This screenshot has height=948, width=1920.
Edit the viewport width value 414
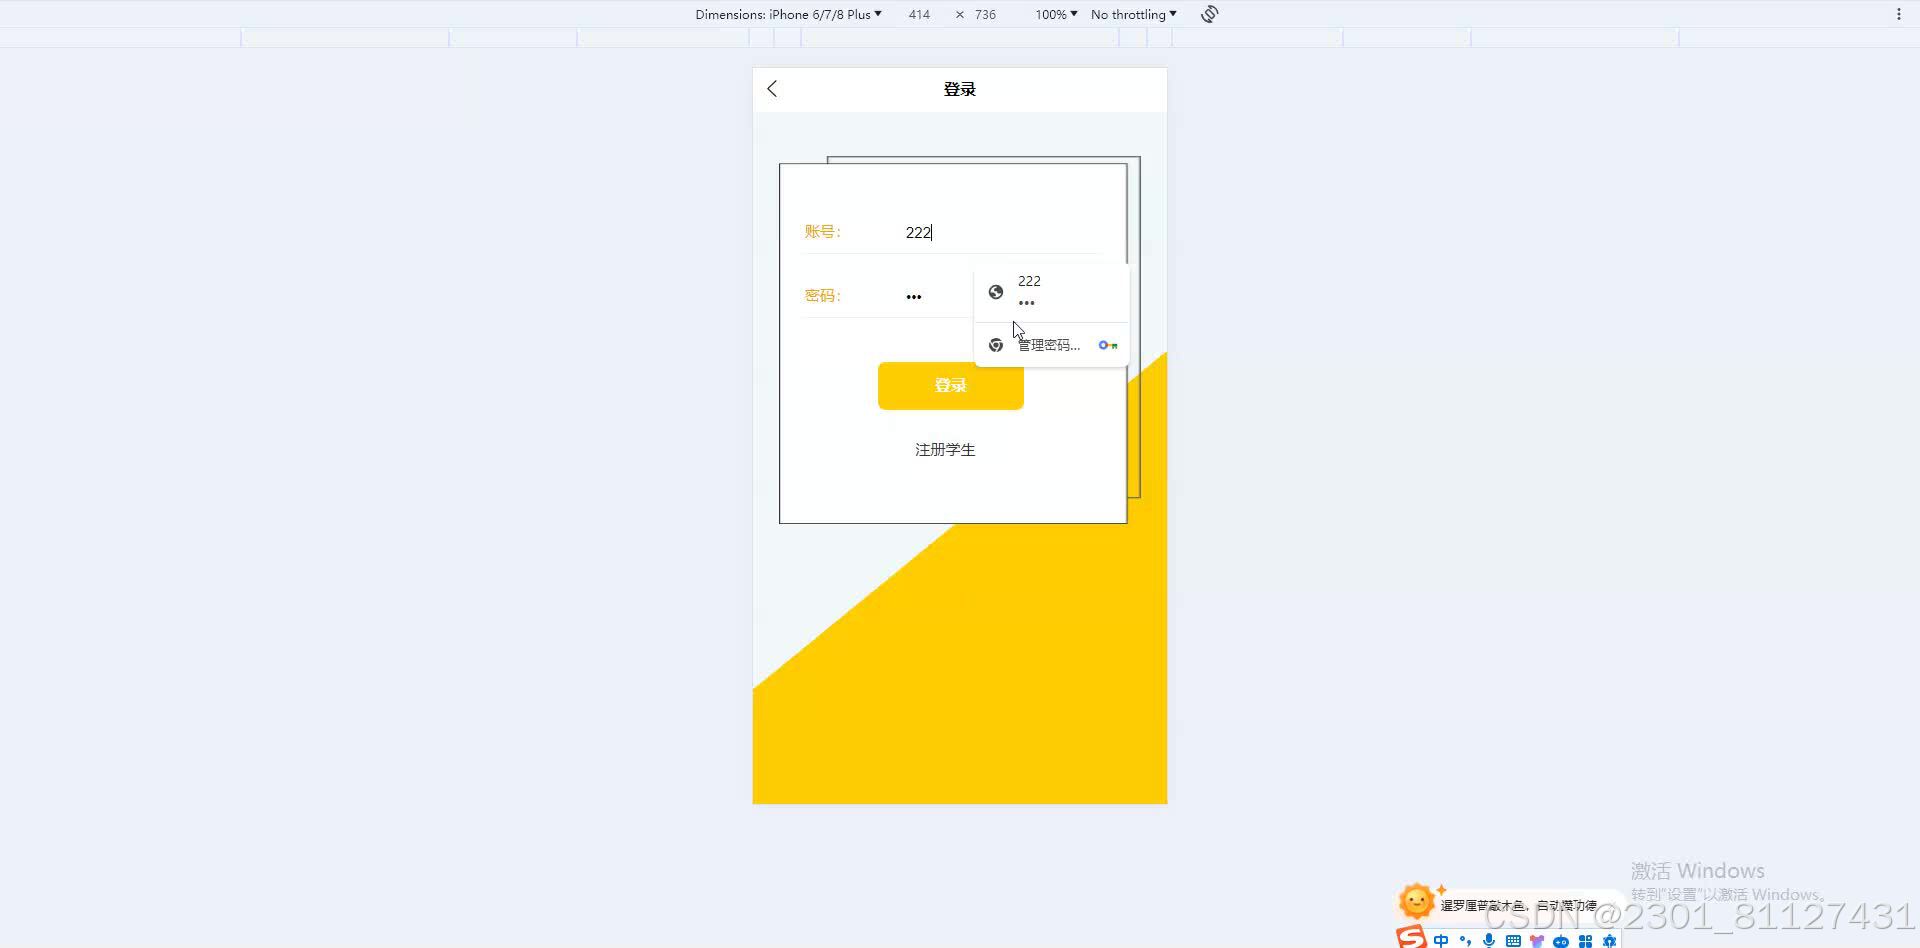click(919, 14)
